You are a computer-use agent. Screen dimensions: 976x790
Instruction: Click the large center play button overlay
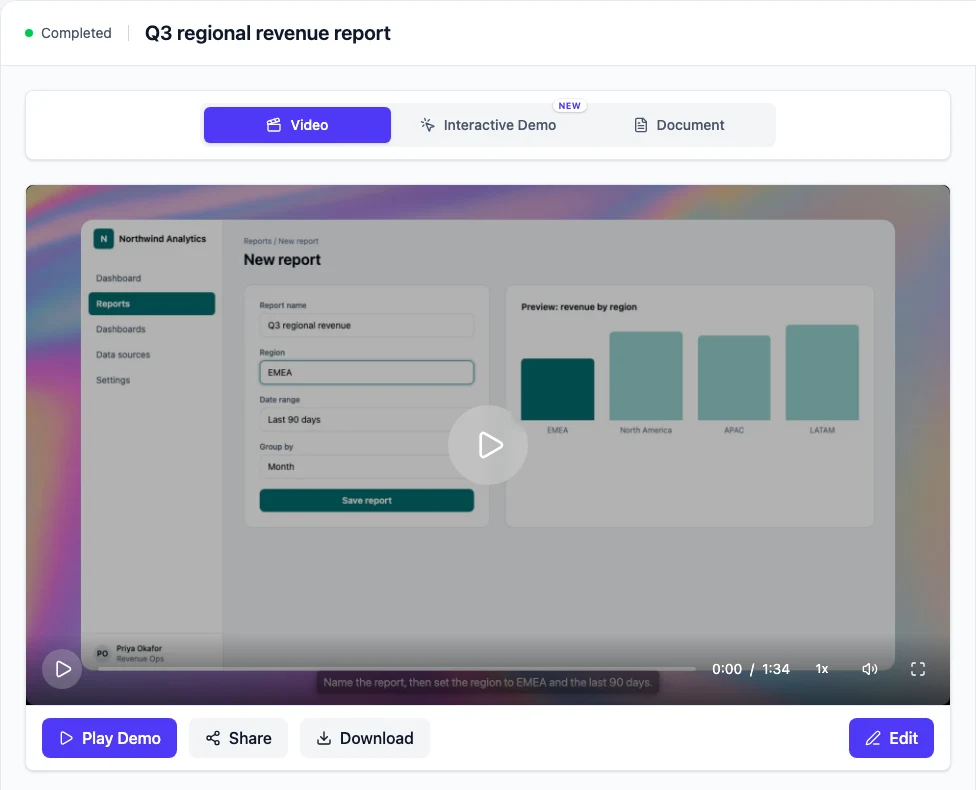[x=487, y=445]
